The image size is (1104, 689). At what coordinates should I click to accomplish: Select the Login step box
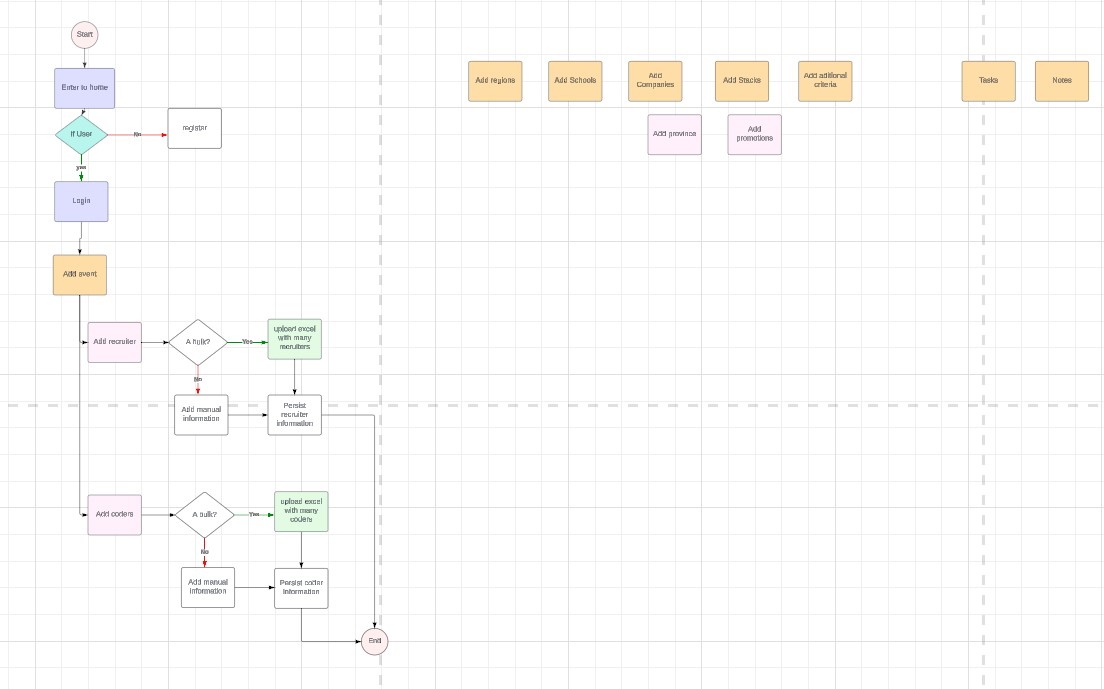coord(81,201)
